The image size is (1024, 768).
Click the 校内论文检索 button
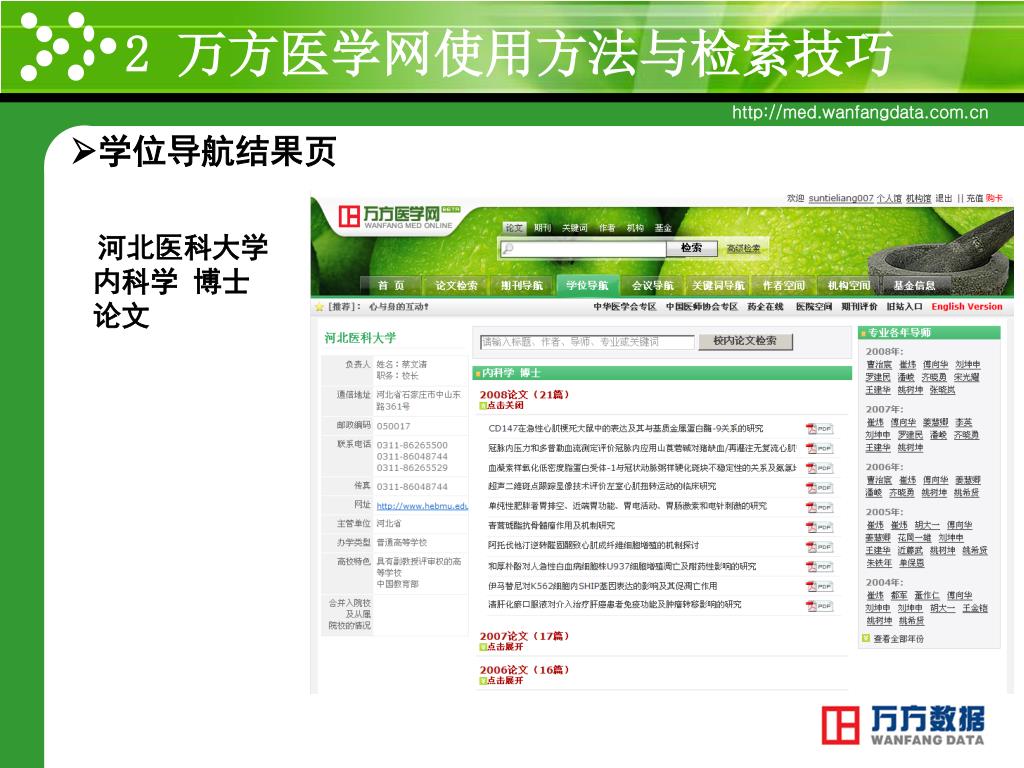point(745,341)
